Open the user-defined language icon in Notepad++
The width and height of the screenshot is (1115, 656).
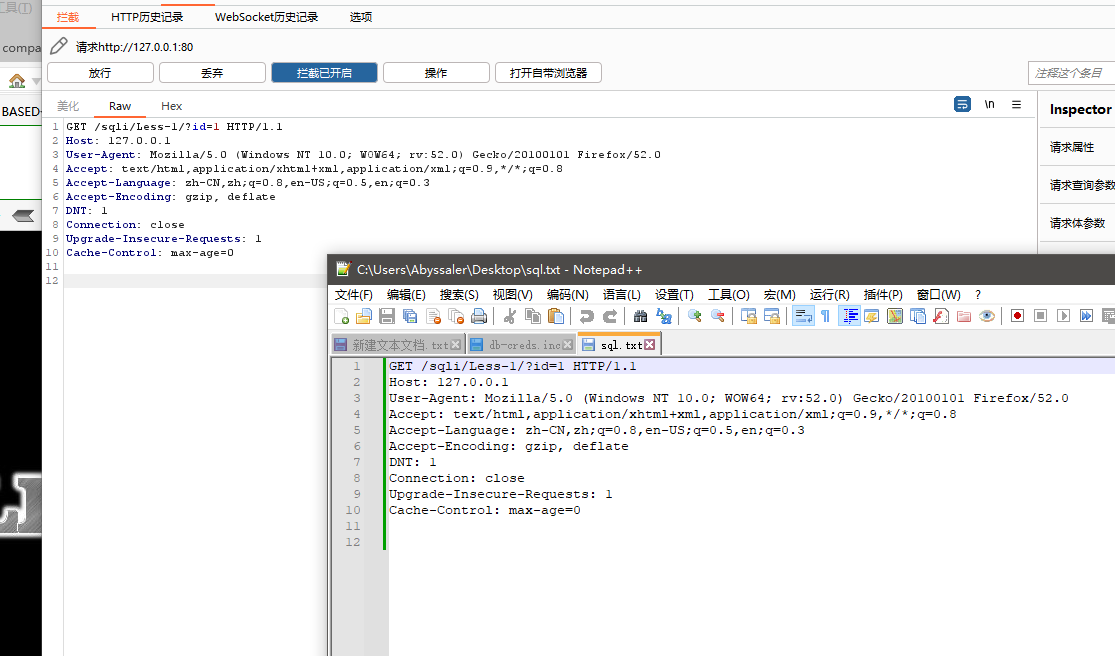click(x=872, y=316)
